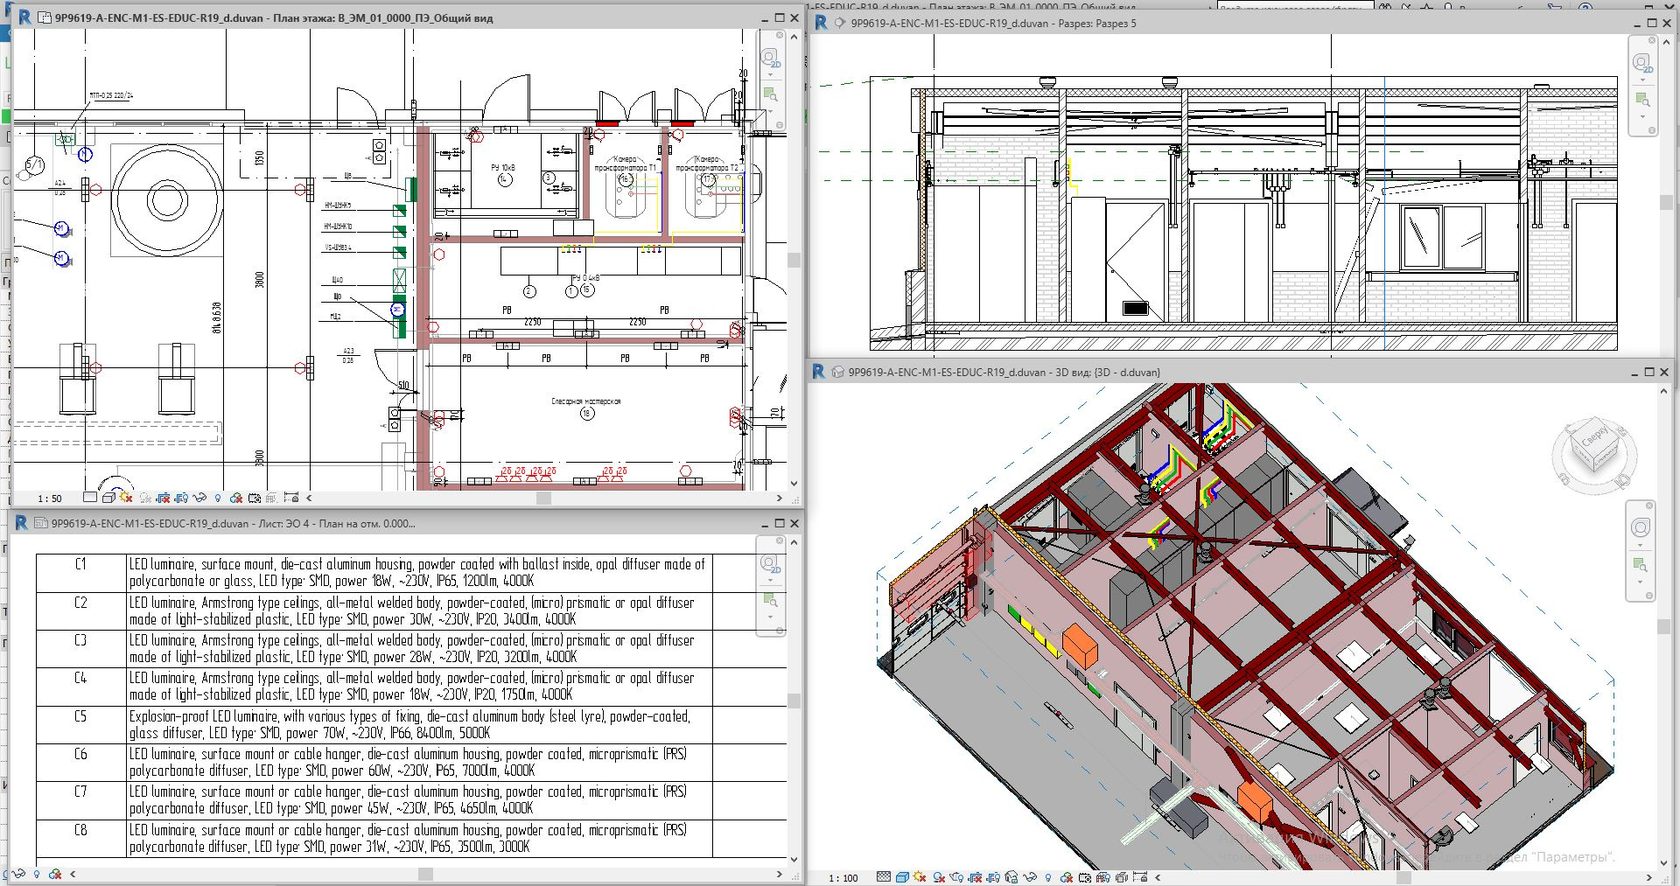Open Temporary Hide/Isolate in 3D view bar
The image size is (1680, 886).
pyautogui.click(x=1030, y=877)
